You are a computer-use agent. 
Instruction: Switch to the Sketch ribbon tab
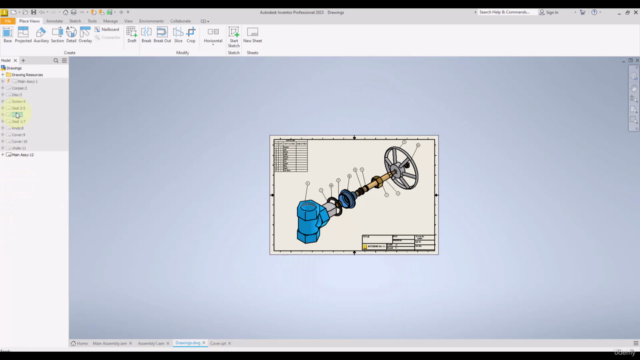75,21
